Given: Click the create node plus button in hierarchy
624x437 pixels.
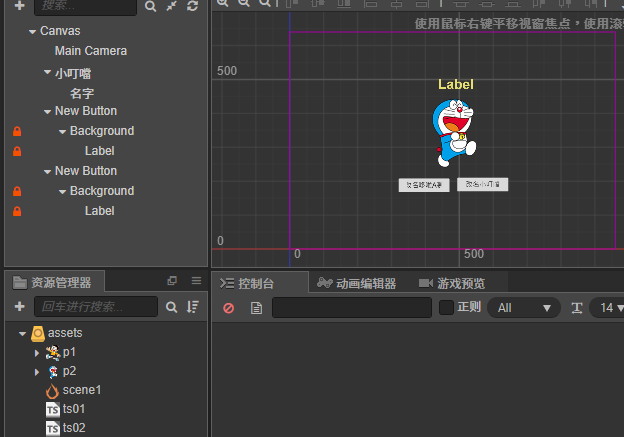Looking at the screenshot, I should coord(20,5).
